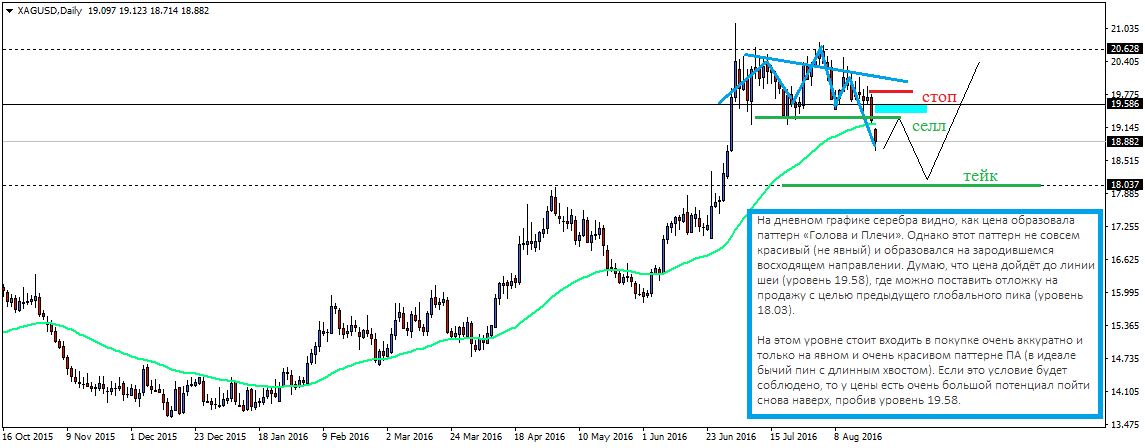The image size is (1145, 448).
Task: Click the 19.586 highlighted price label
Action: point(1125,104)
